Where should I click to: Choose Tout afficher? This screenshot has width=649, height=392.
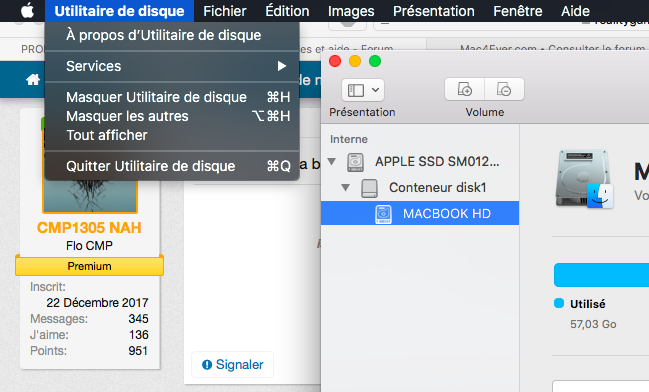(172, 135)
